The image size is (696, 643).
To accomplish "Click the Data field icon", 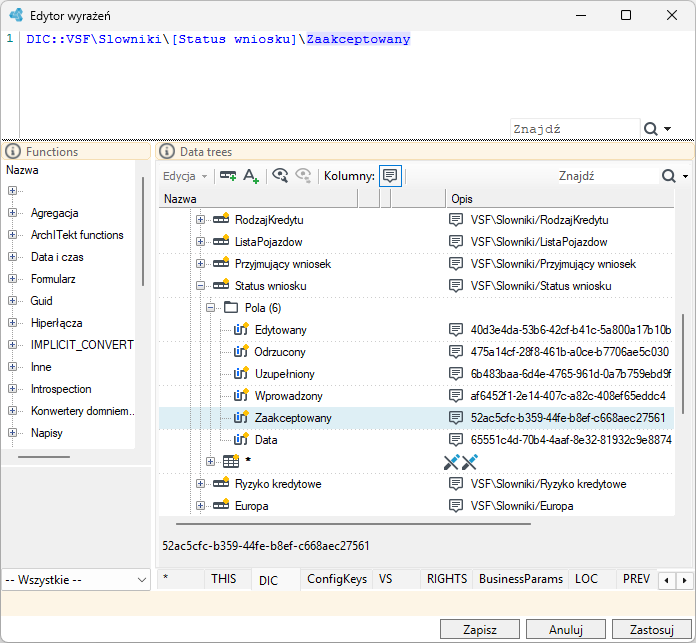I will click(241, 439).
